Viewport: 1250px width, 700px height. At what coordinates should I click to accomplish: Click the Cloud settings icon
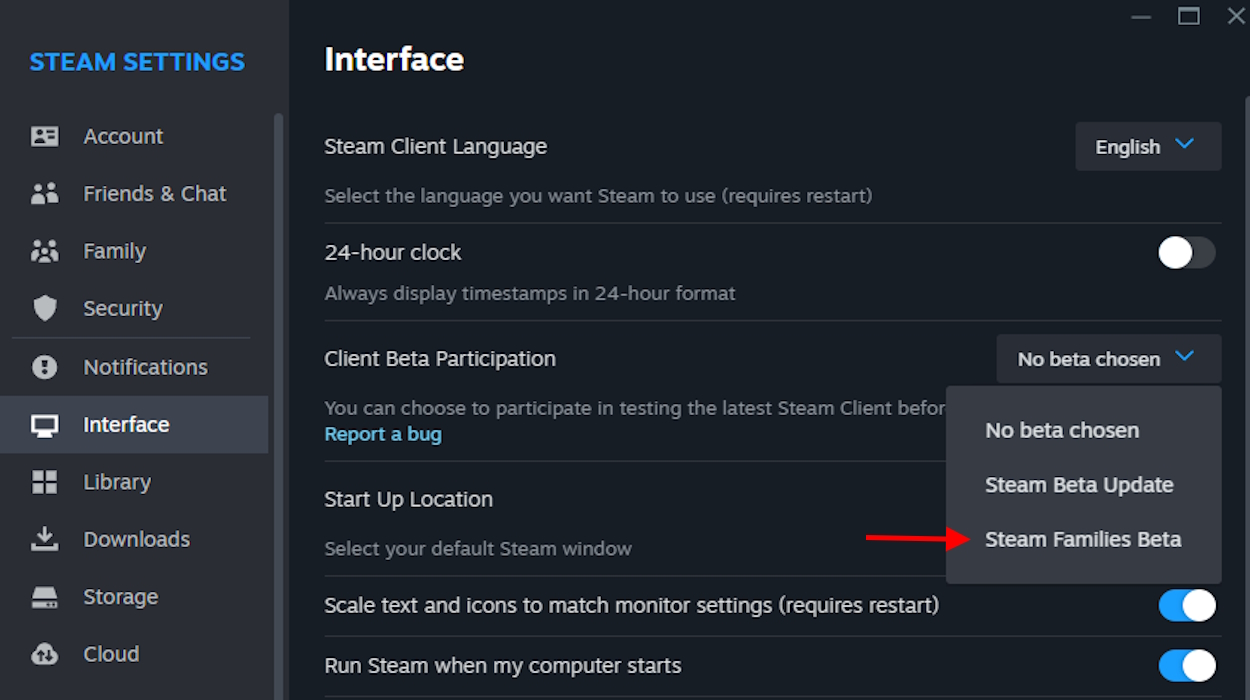45,654
